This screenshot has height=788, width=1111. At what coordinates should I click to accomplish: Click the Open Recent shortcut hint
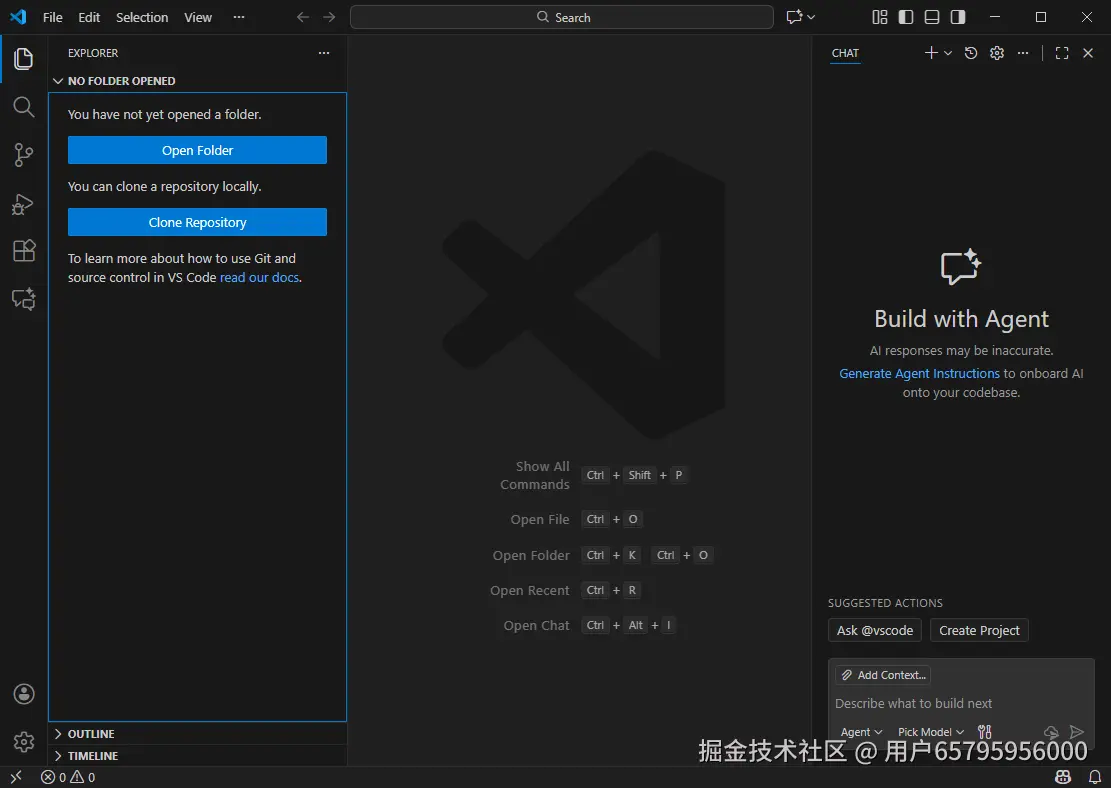530,590
